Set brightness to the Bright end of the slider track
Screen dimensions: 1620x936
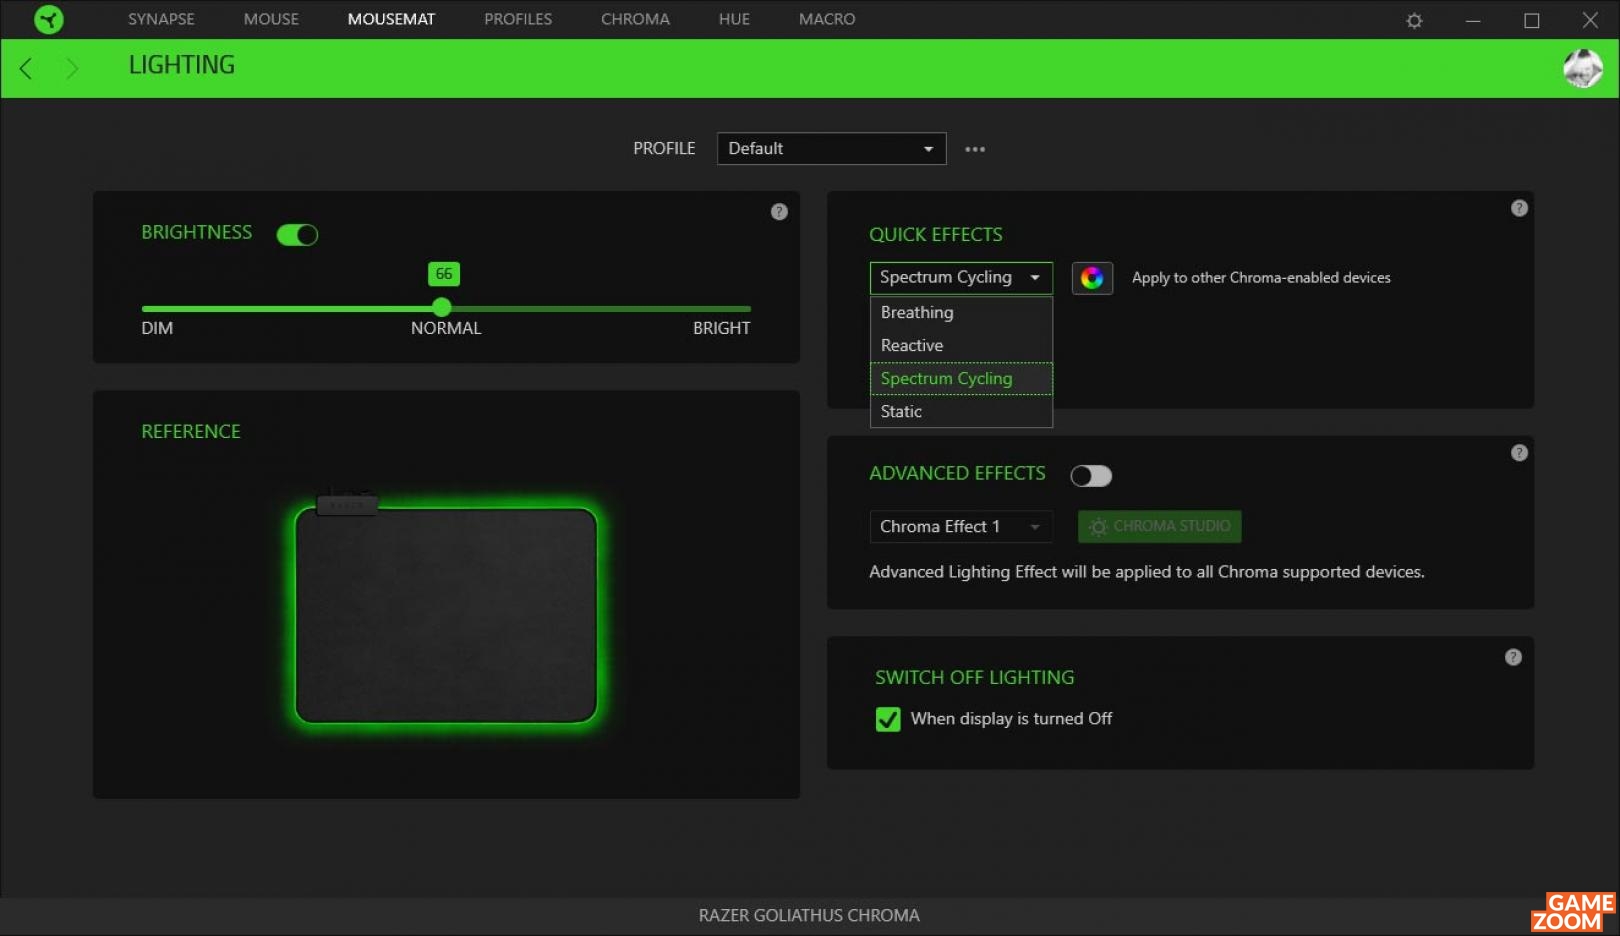[x=748, y=309]
